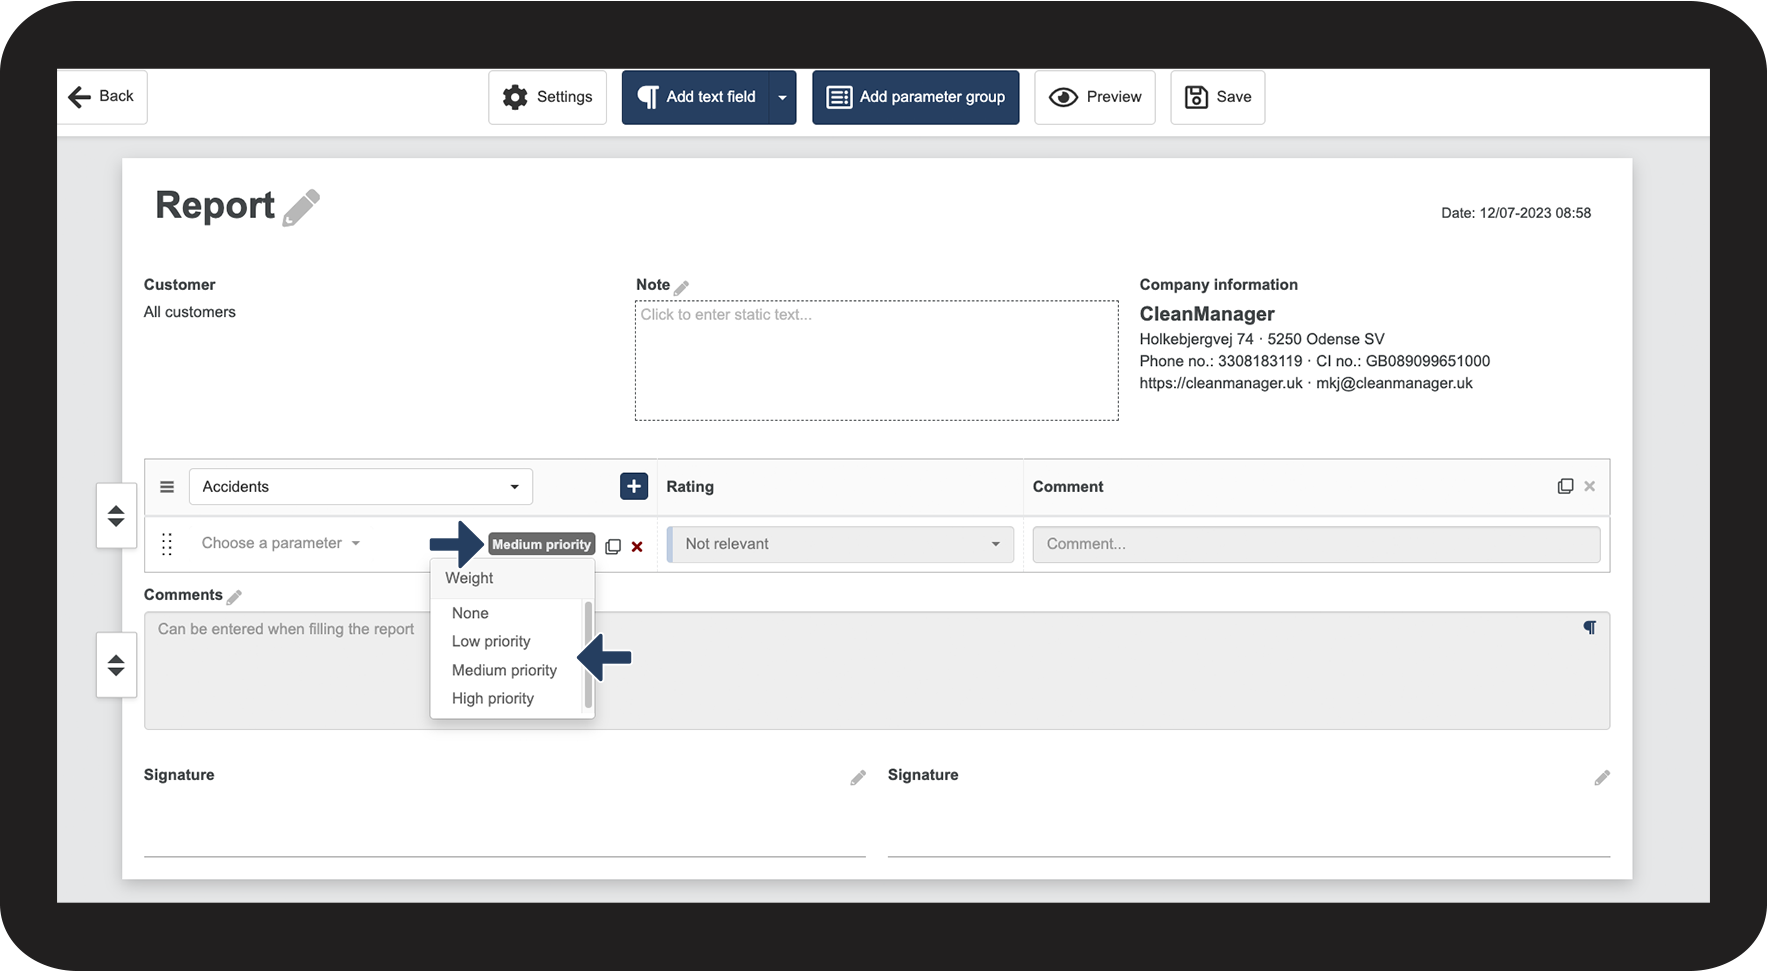Click the blue plus icon to add parameter
The image size is (1767, 971).
coord(634,486)
